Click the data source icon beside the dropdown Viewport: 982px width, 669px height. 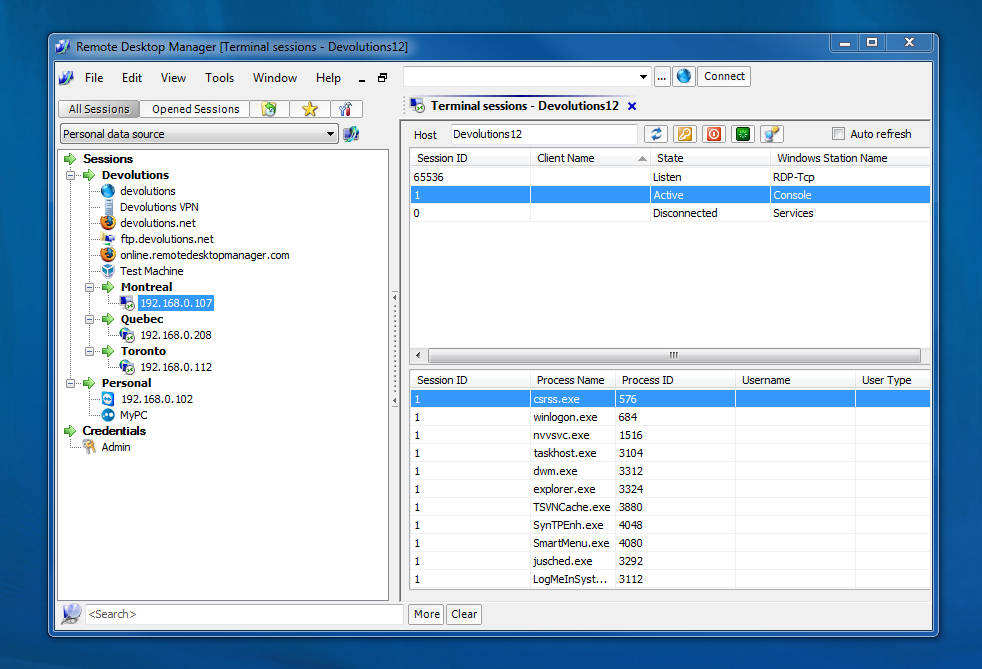coord(351,134)
